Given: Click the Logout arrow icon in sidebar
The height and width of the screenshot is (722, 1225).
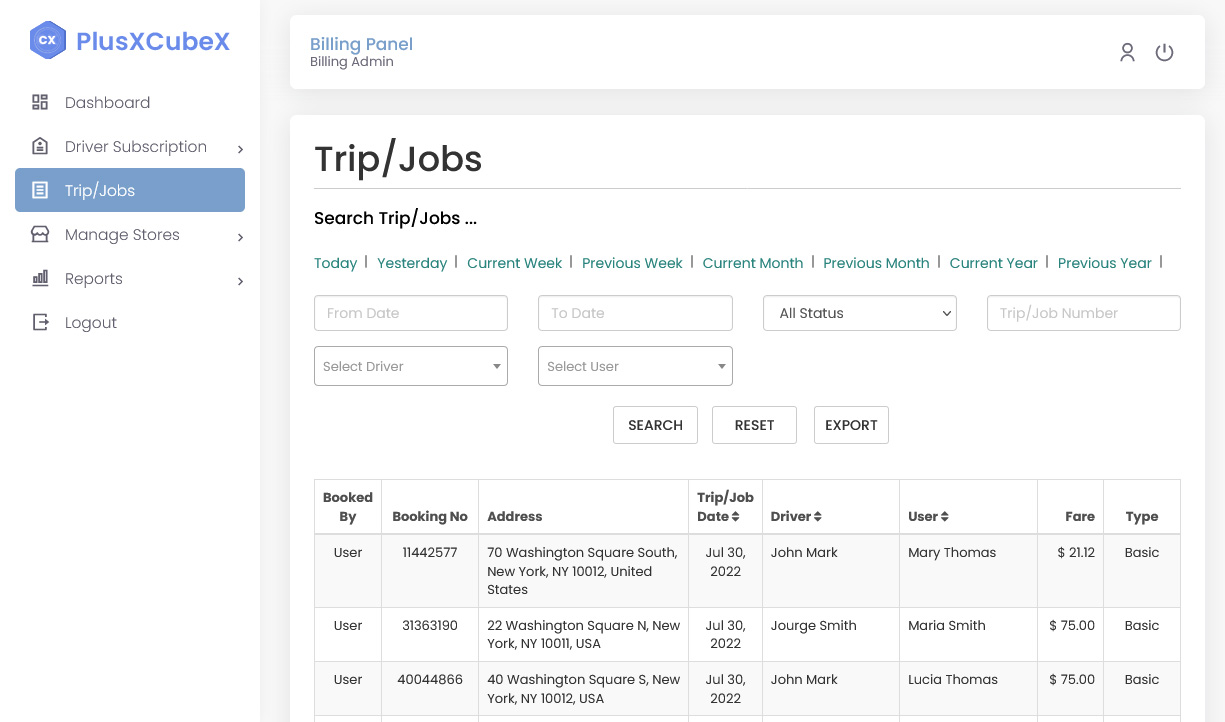Looking at the screenshot, I should point(40,322).
